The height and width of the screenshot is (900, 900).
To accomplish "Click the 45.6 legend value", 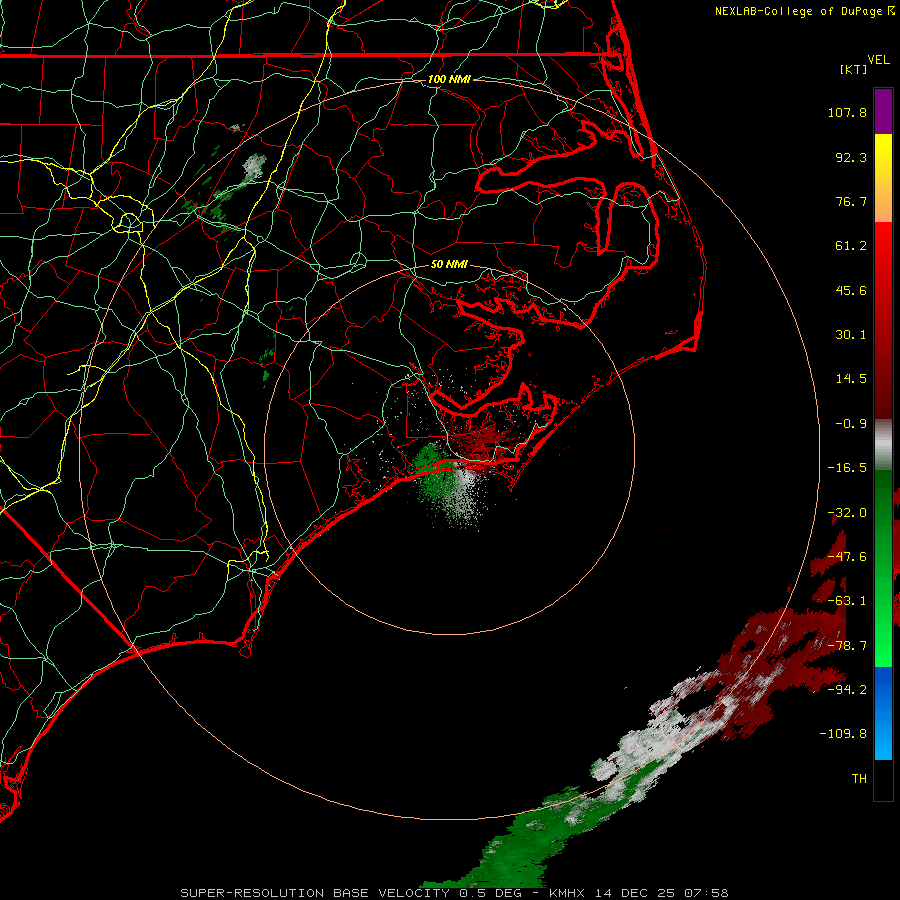I will click(x=851, y=290).
